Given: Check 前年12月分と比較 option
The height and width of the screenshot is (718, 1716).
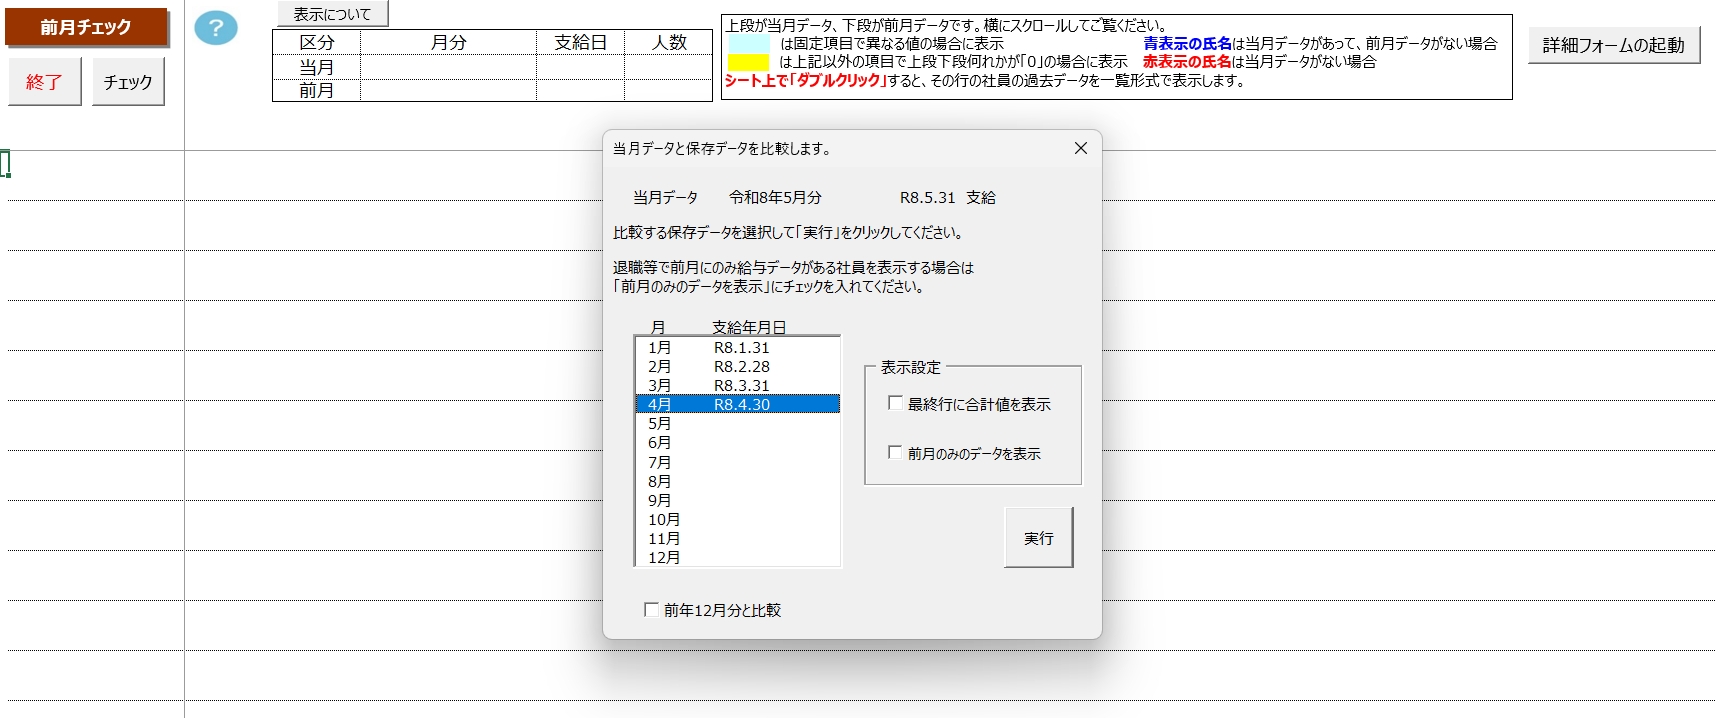Looking at the screenshot, I should (x=712, y=610).
